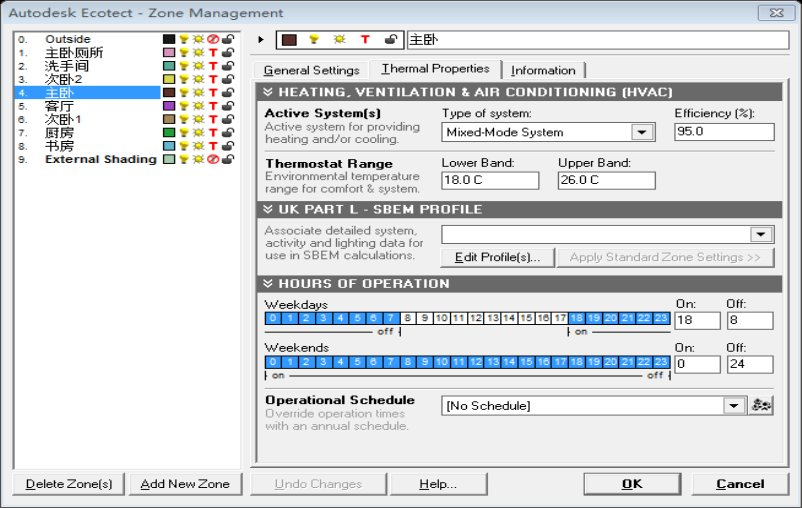Viewport: 802px width, 508px height.
Task: Click the arrow left of the header bar
Action: coord(261,39)
